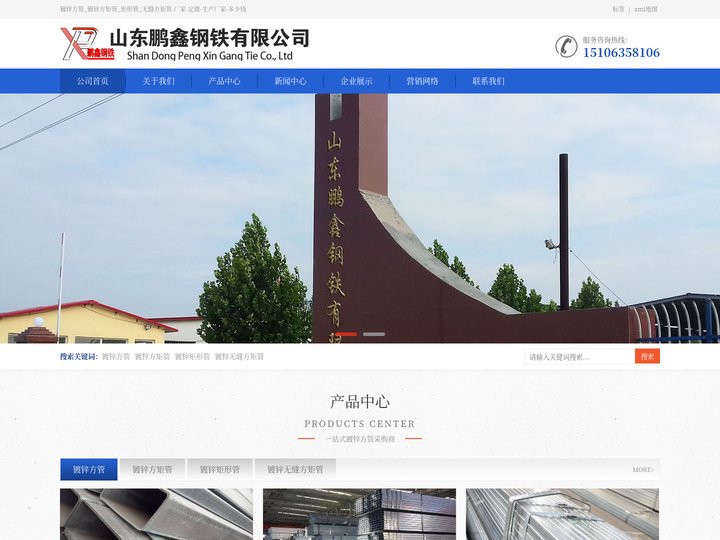Open the third product thumbnail of bundled tubes
The width and height of the screenshot is (720, 540).
562,514
